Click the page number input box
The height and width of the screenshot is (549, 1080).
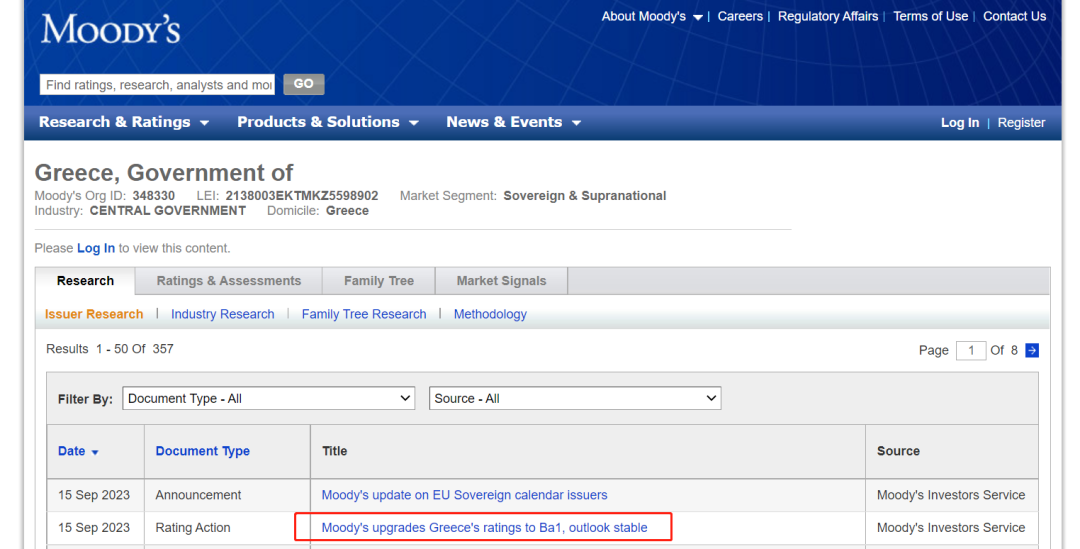click(970, 351)
